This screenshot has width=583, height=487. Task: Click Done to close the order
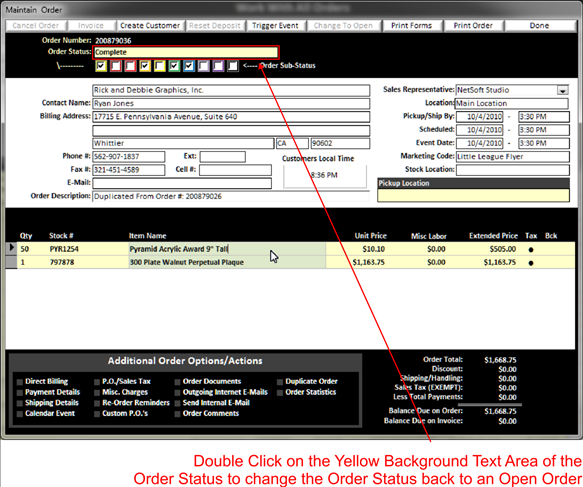point(539,26)
